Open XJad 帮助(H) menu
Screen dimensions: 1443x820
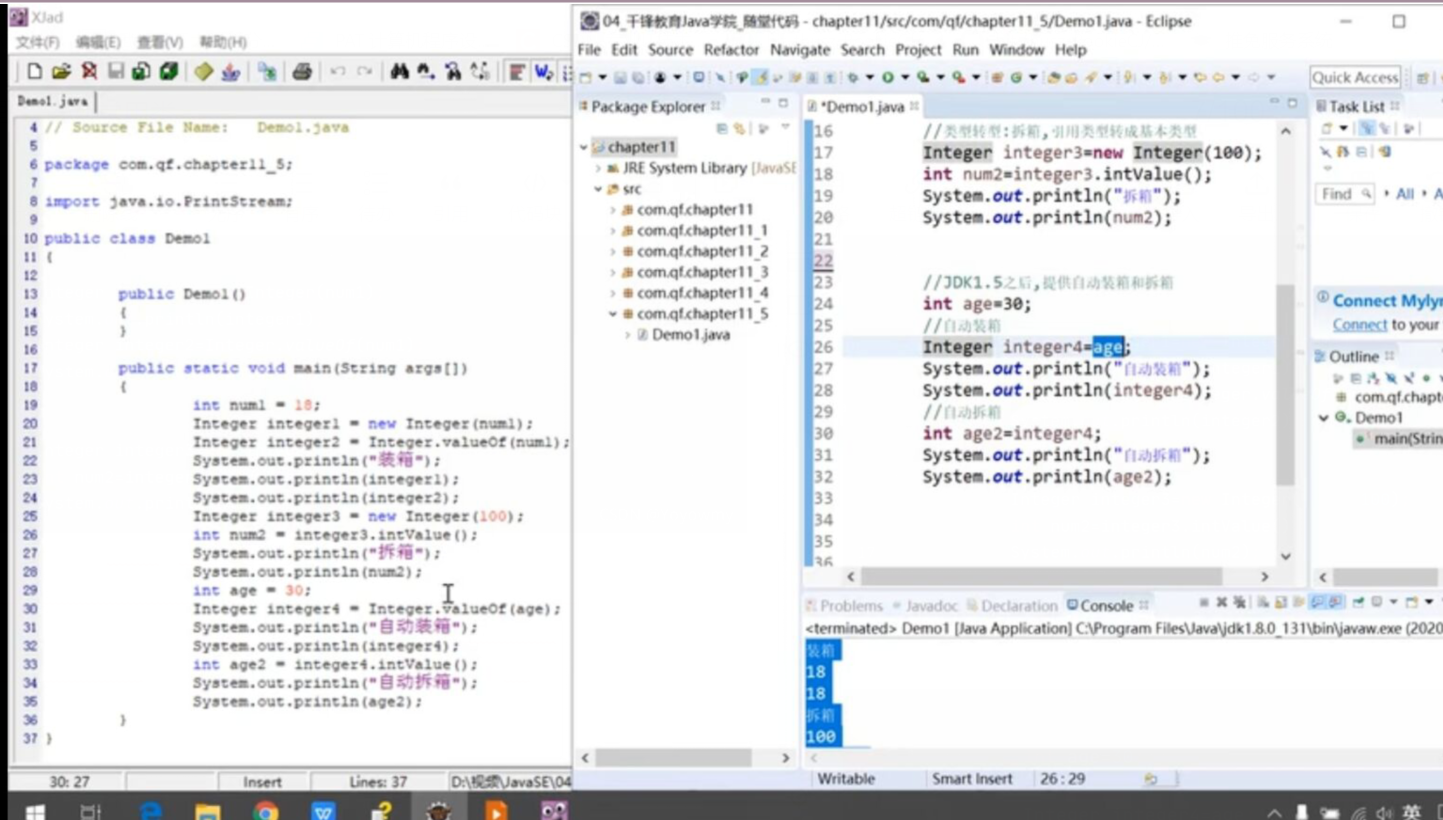click(223, 42)
